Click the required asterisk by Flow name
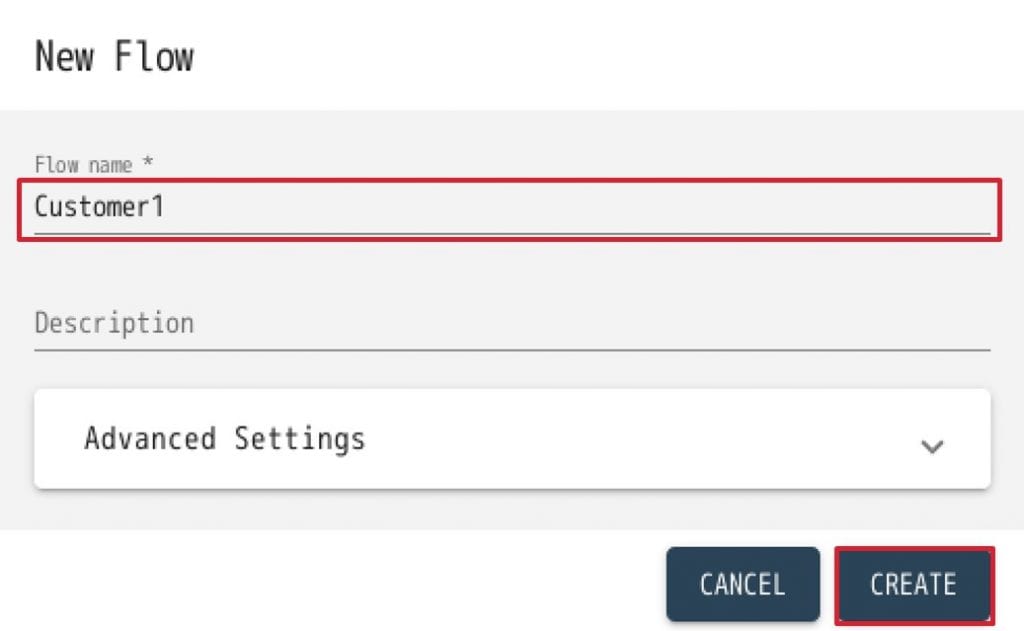Image resolution: width=1024 pixels, height=631 pixels. pos(148,163)
